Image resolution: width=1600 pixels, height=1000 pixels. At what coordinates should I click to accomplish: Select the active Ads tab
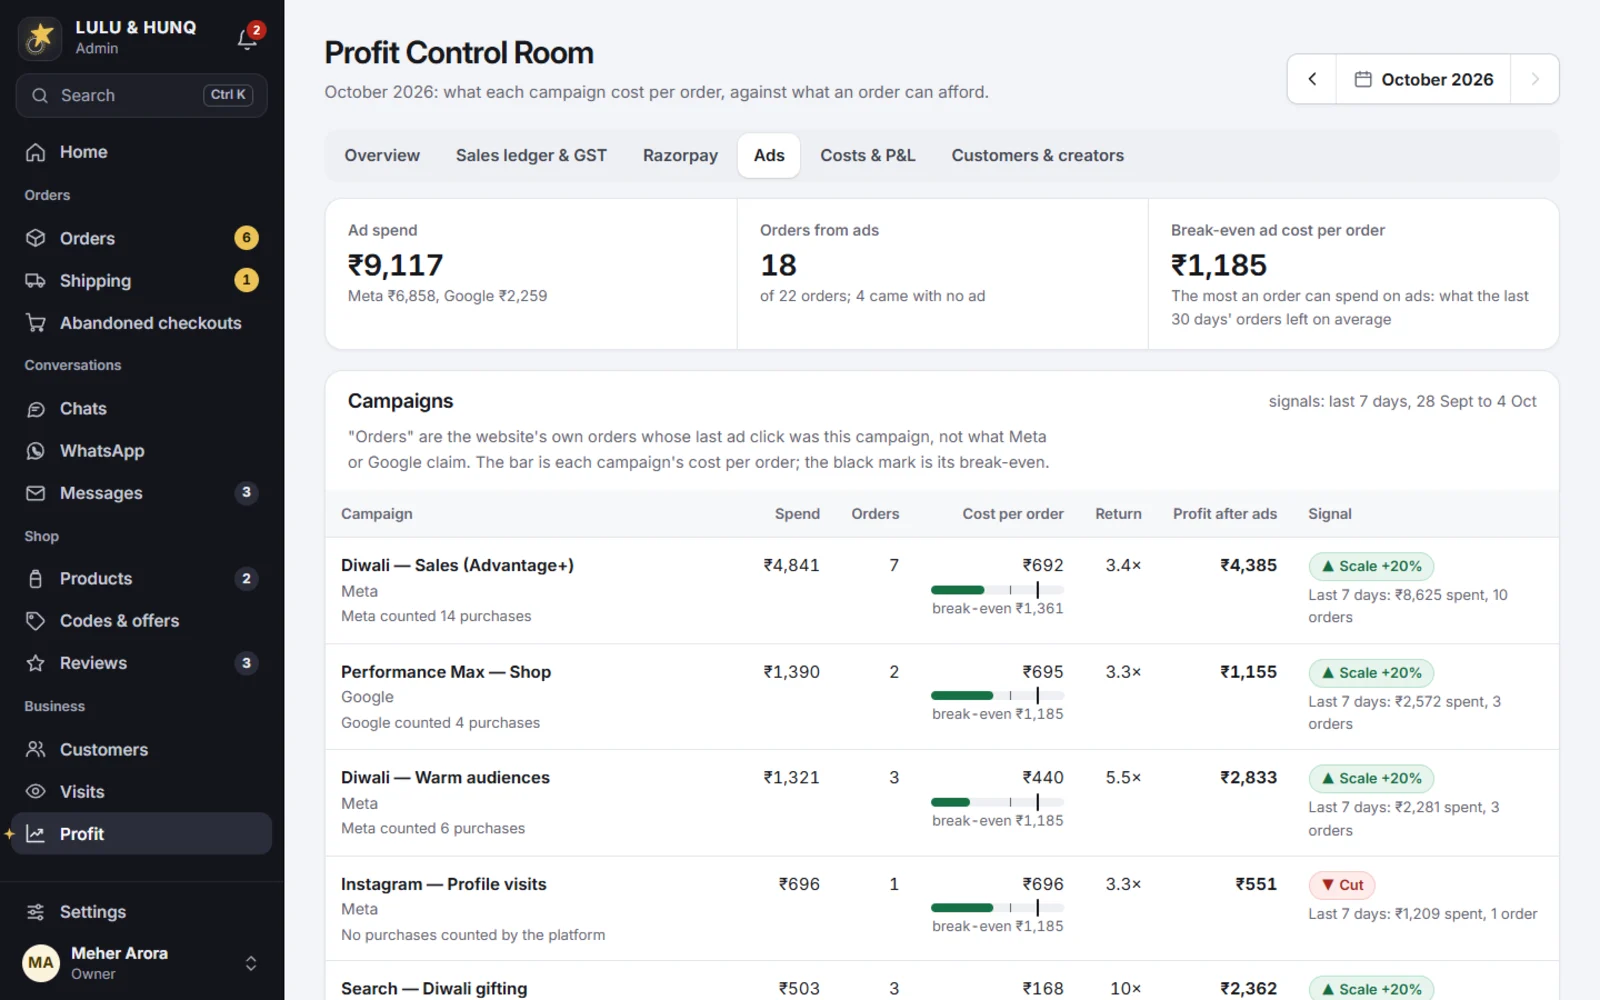click(769, 156)
